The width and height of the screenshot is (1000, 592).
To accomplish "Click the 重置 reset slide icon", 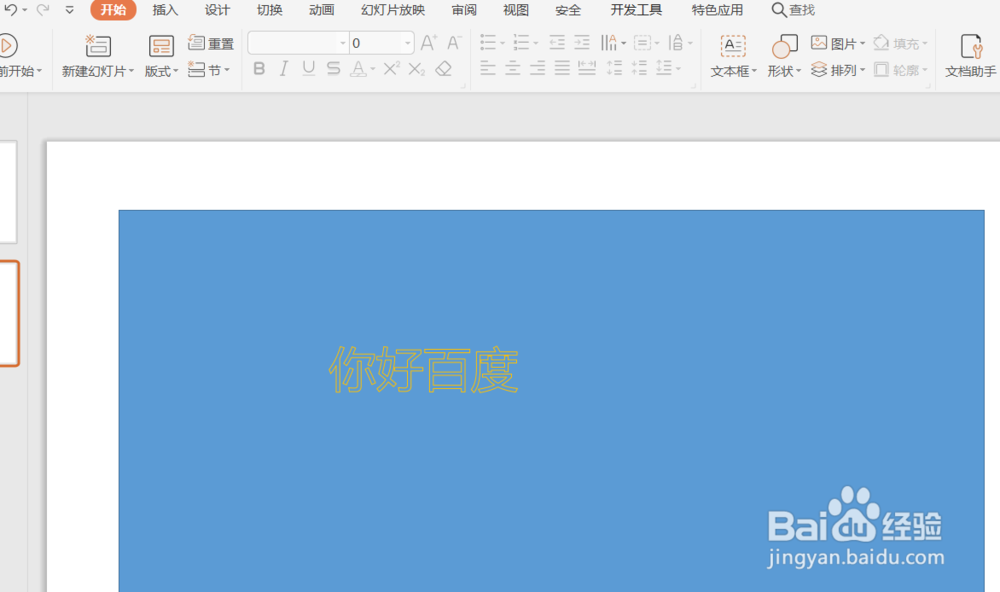I will [x=213, y=43].
